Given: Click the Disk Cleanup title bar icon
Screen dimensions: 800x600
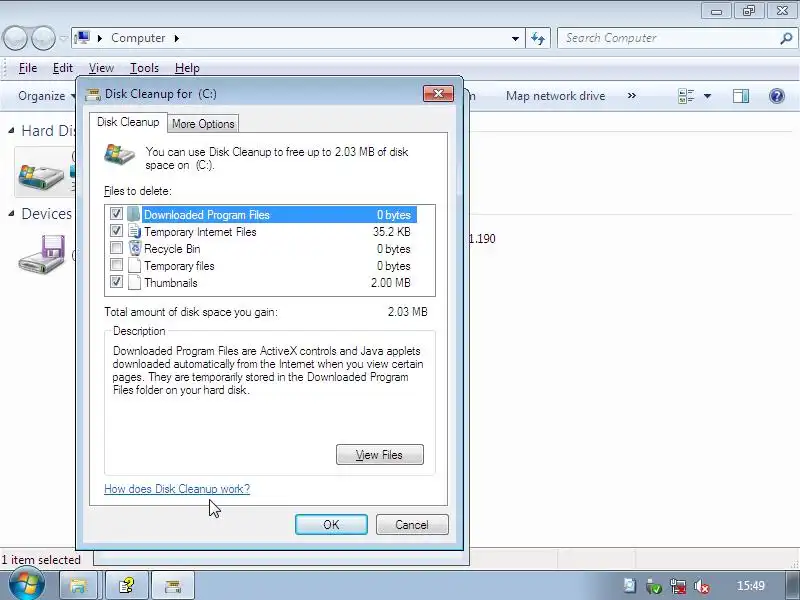Looking at the screenshot, I should (93, 94).
